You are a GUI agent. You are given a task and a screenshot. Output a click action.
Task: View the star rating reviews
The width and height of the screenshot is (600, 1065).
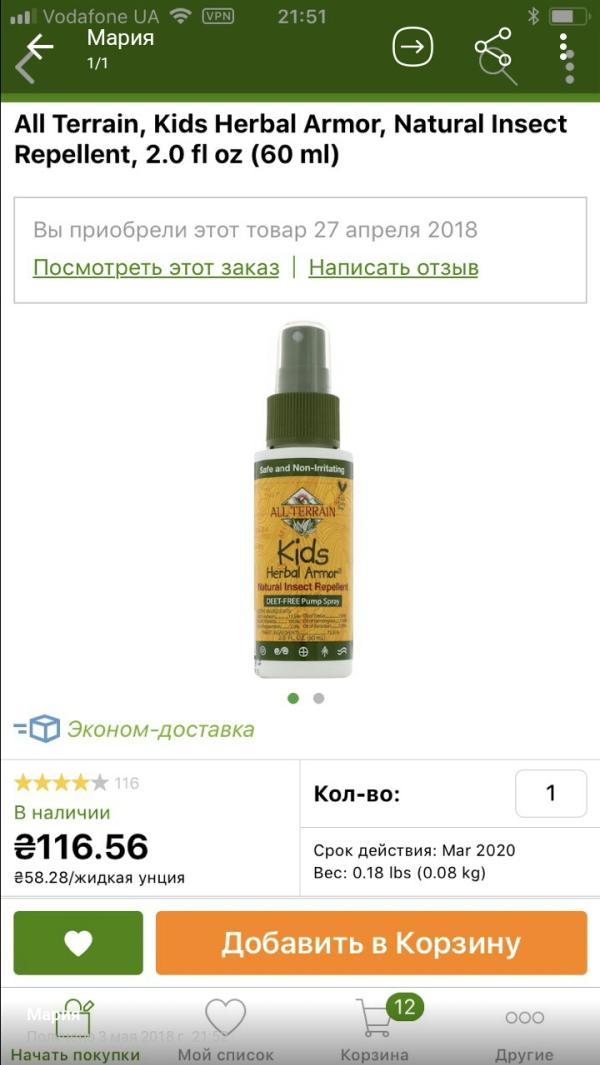point(76,783)
